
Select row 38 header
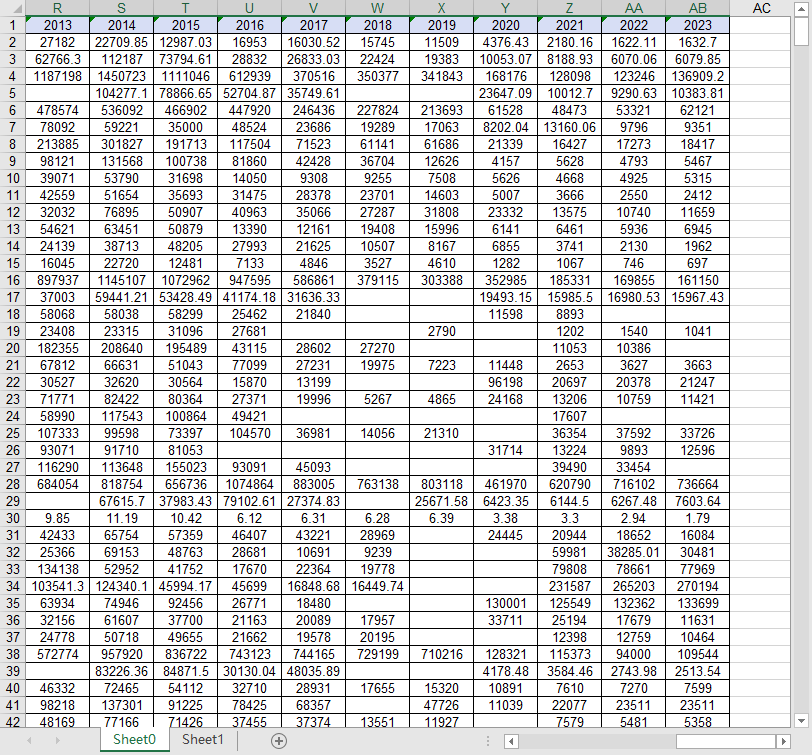click(12, 654)
